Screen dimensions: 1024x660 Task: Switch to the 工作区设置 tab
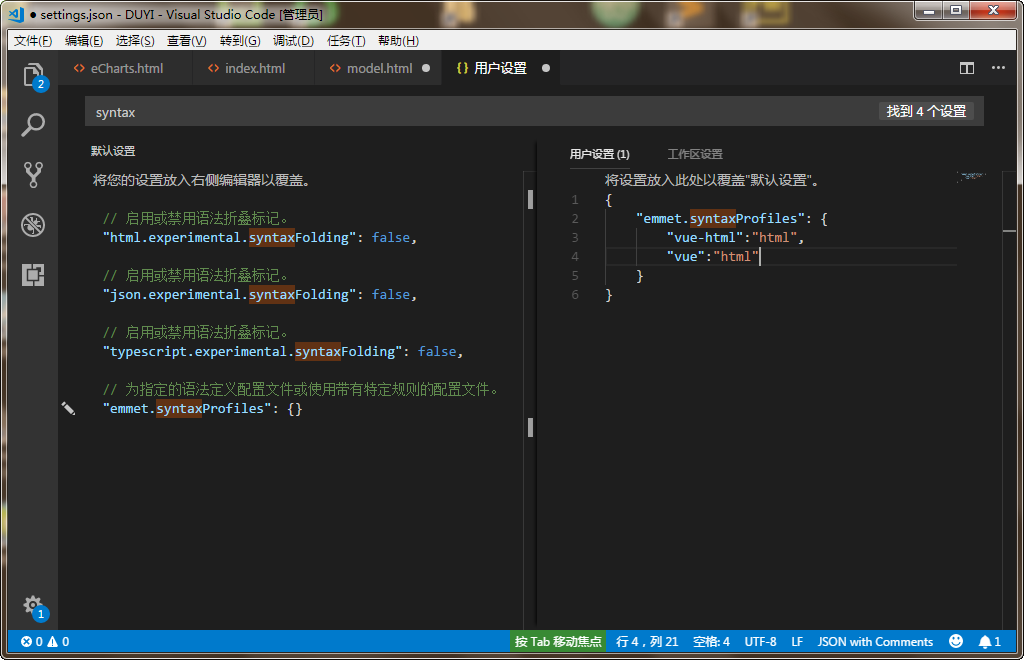(695, 154)
